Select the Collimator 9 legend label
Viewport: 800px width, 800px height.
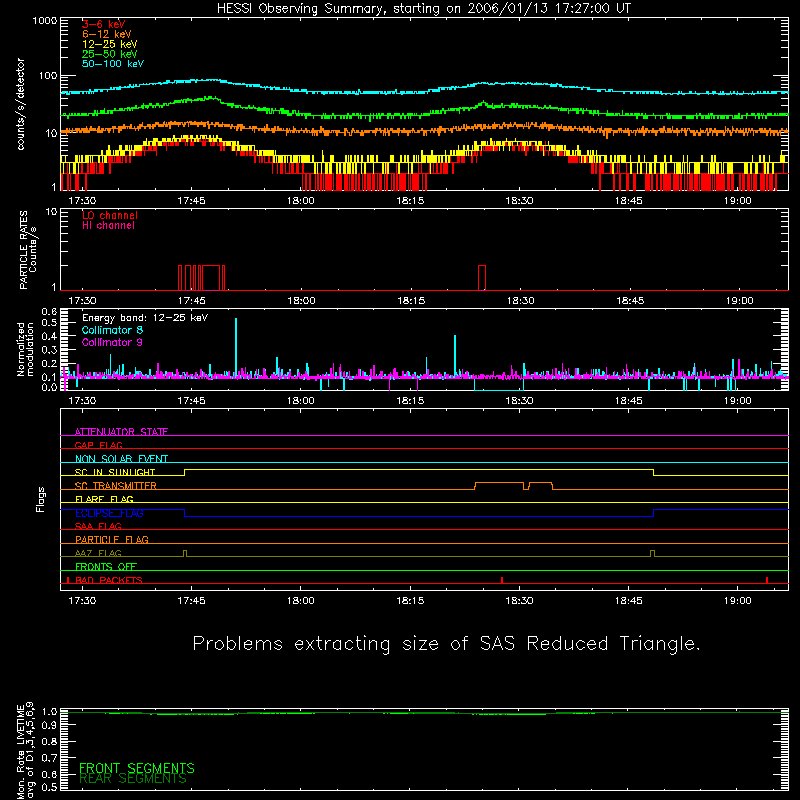(x=112, y=342)
